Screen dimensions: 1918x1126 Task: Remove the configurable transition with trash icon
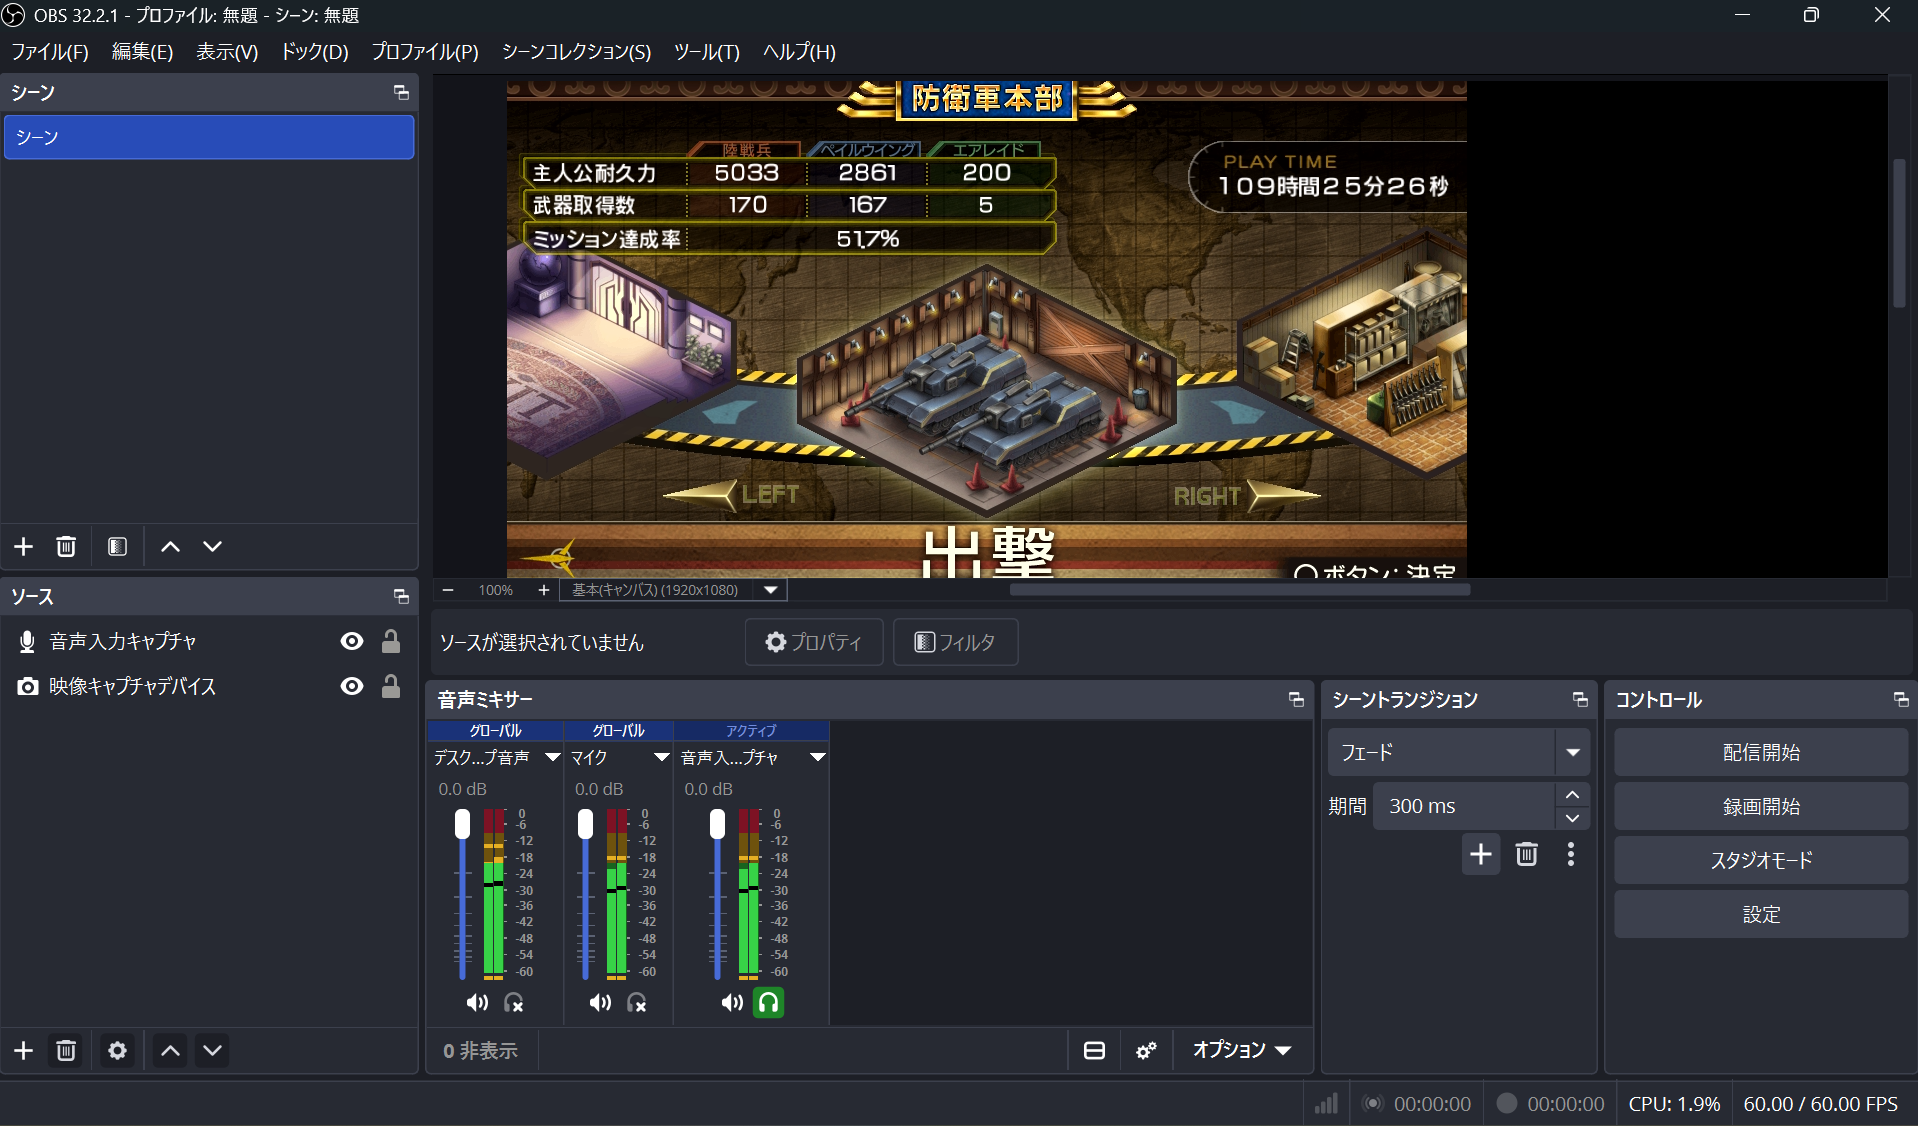pyautogui.click(x=1526, y=854)
